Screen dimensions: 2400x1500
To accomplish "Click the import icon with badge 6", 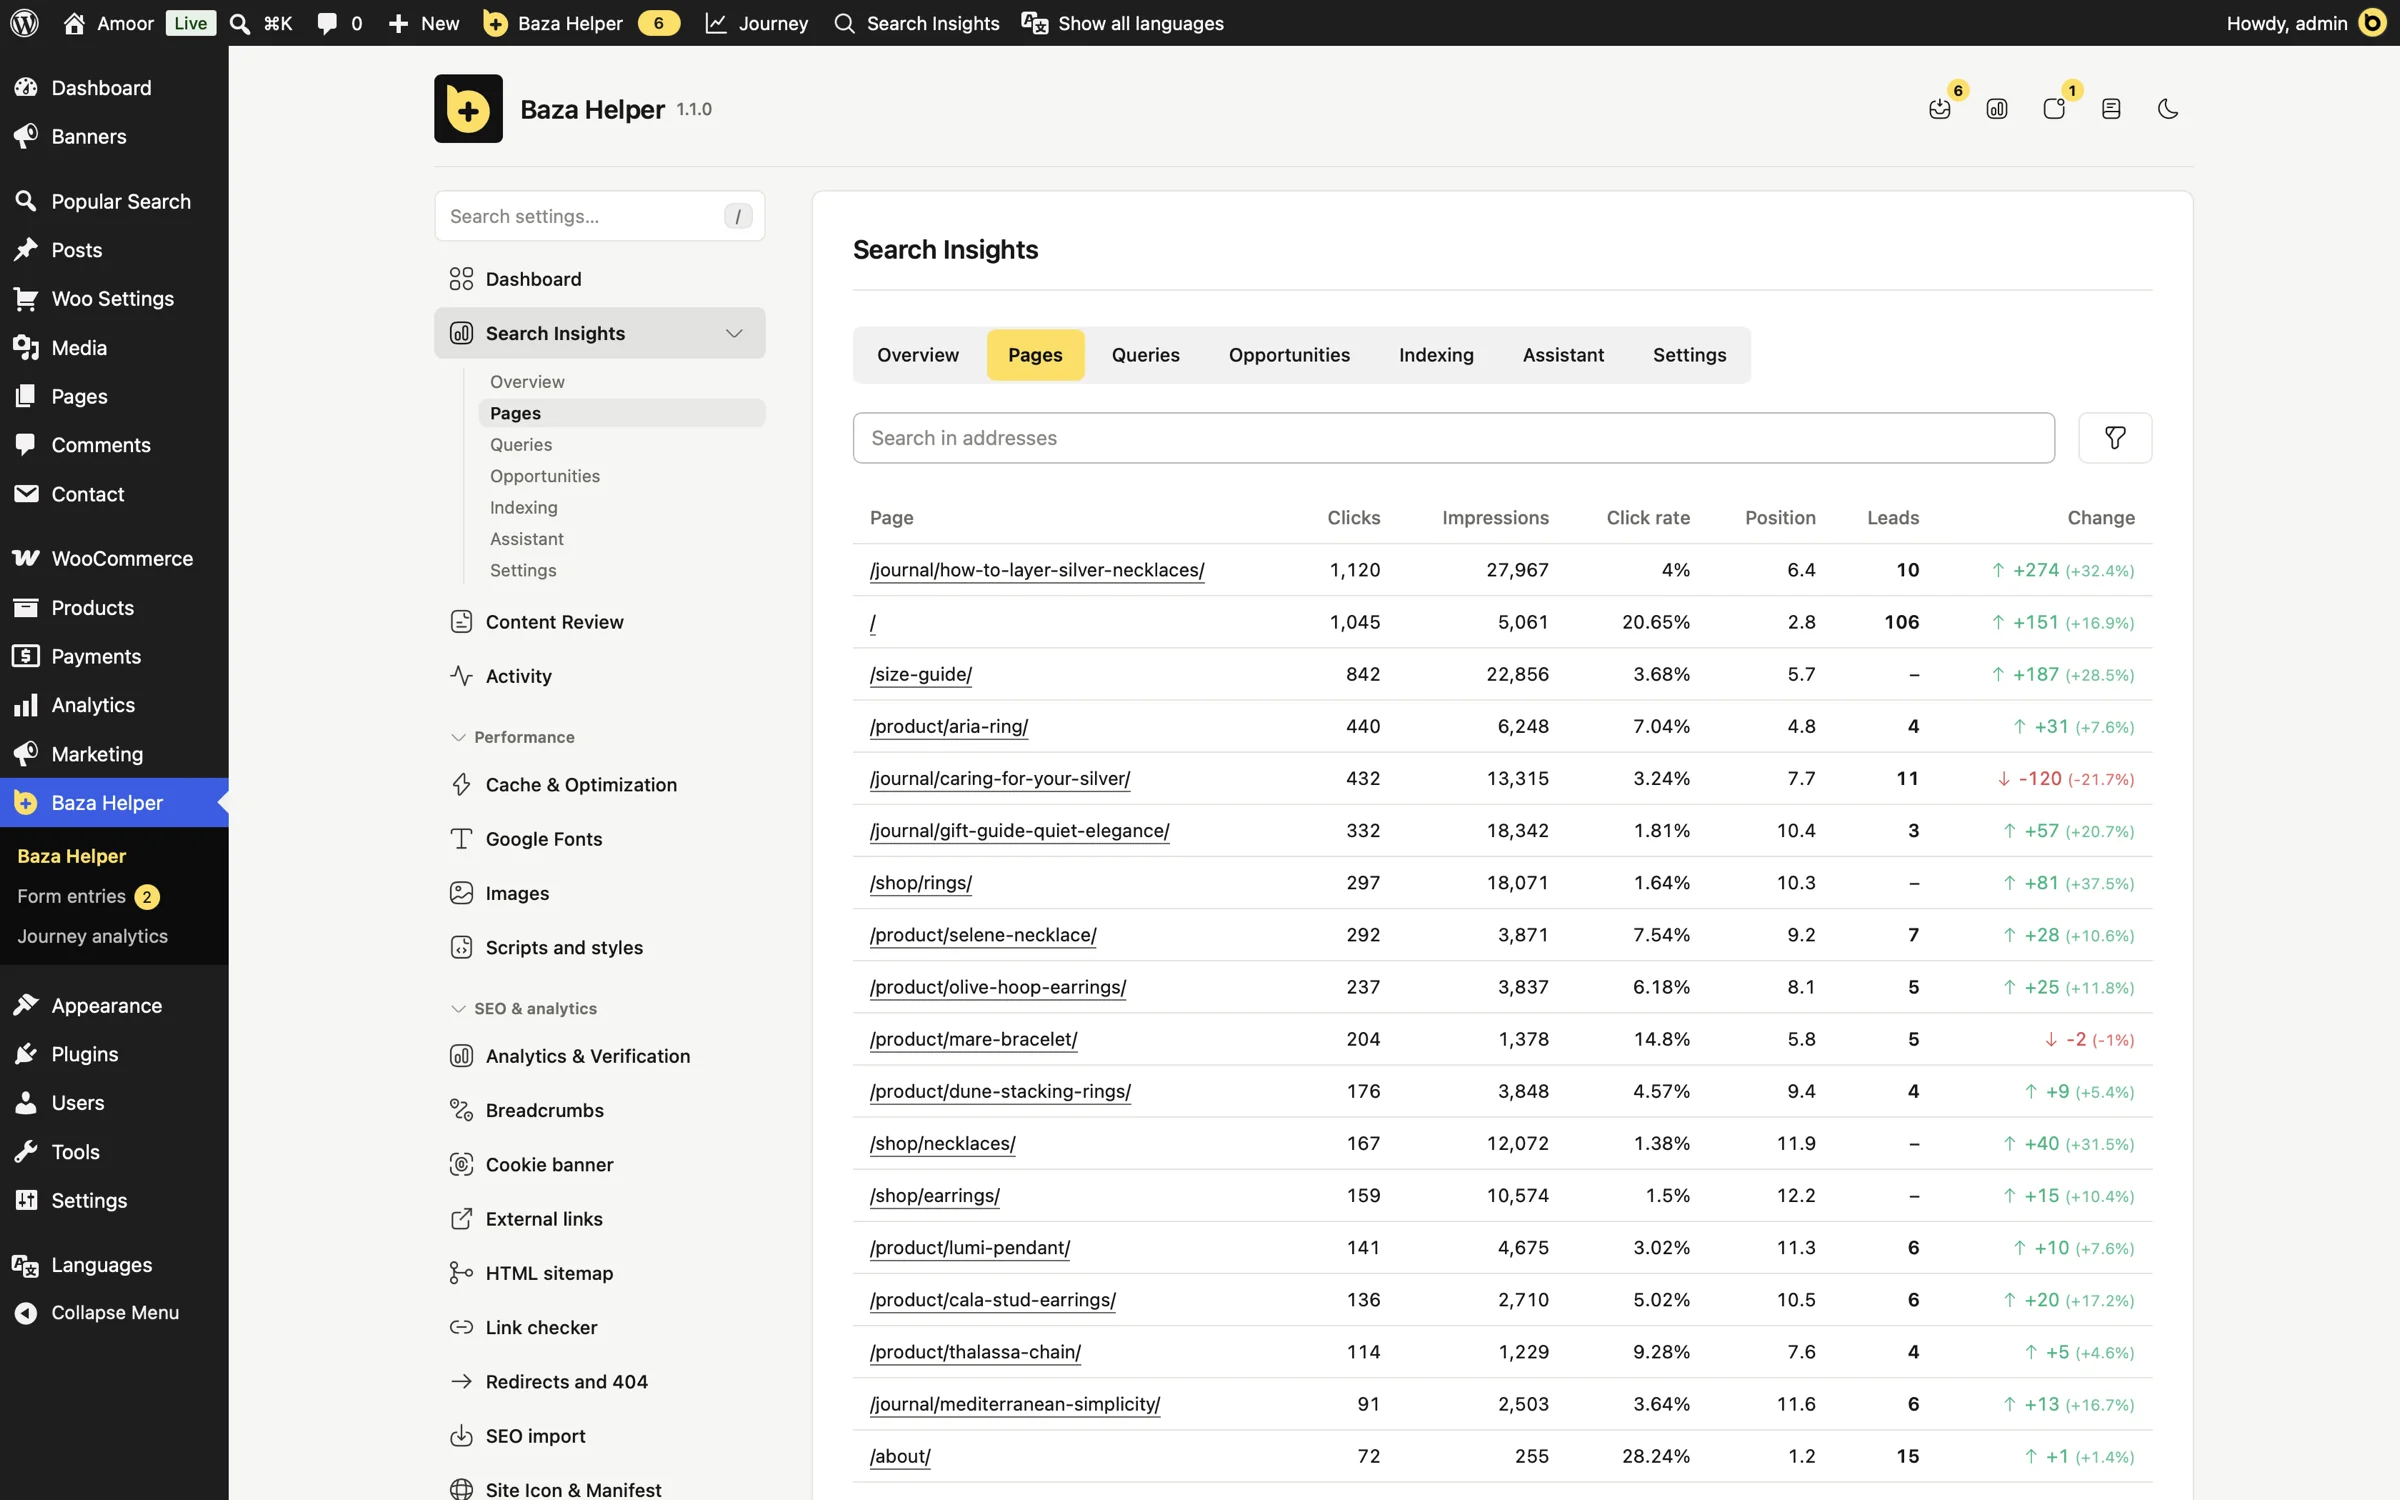I will 1939,109.
